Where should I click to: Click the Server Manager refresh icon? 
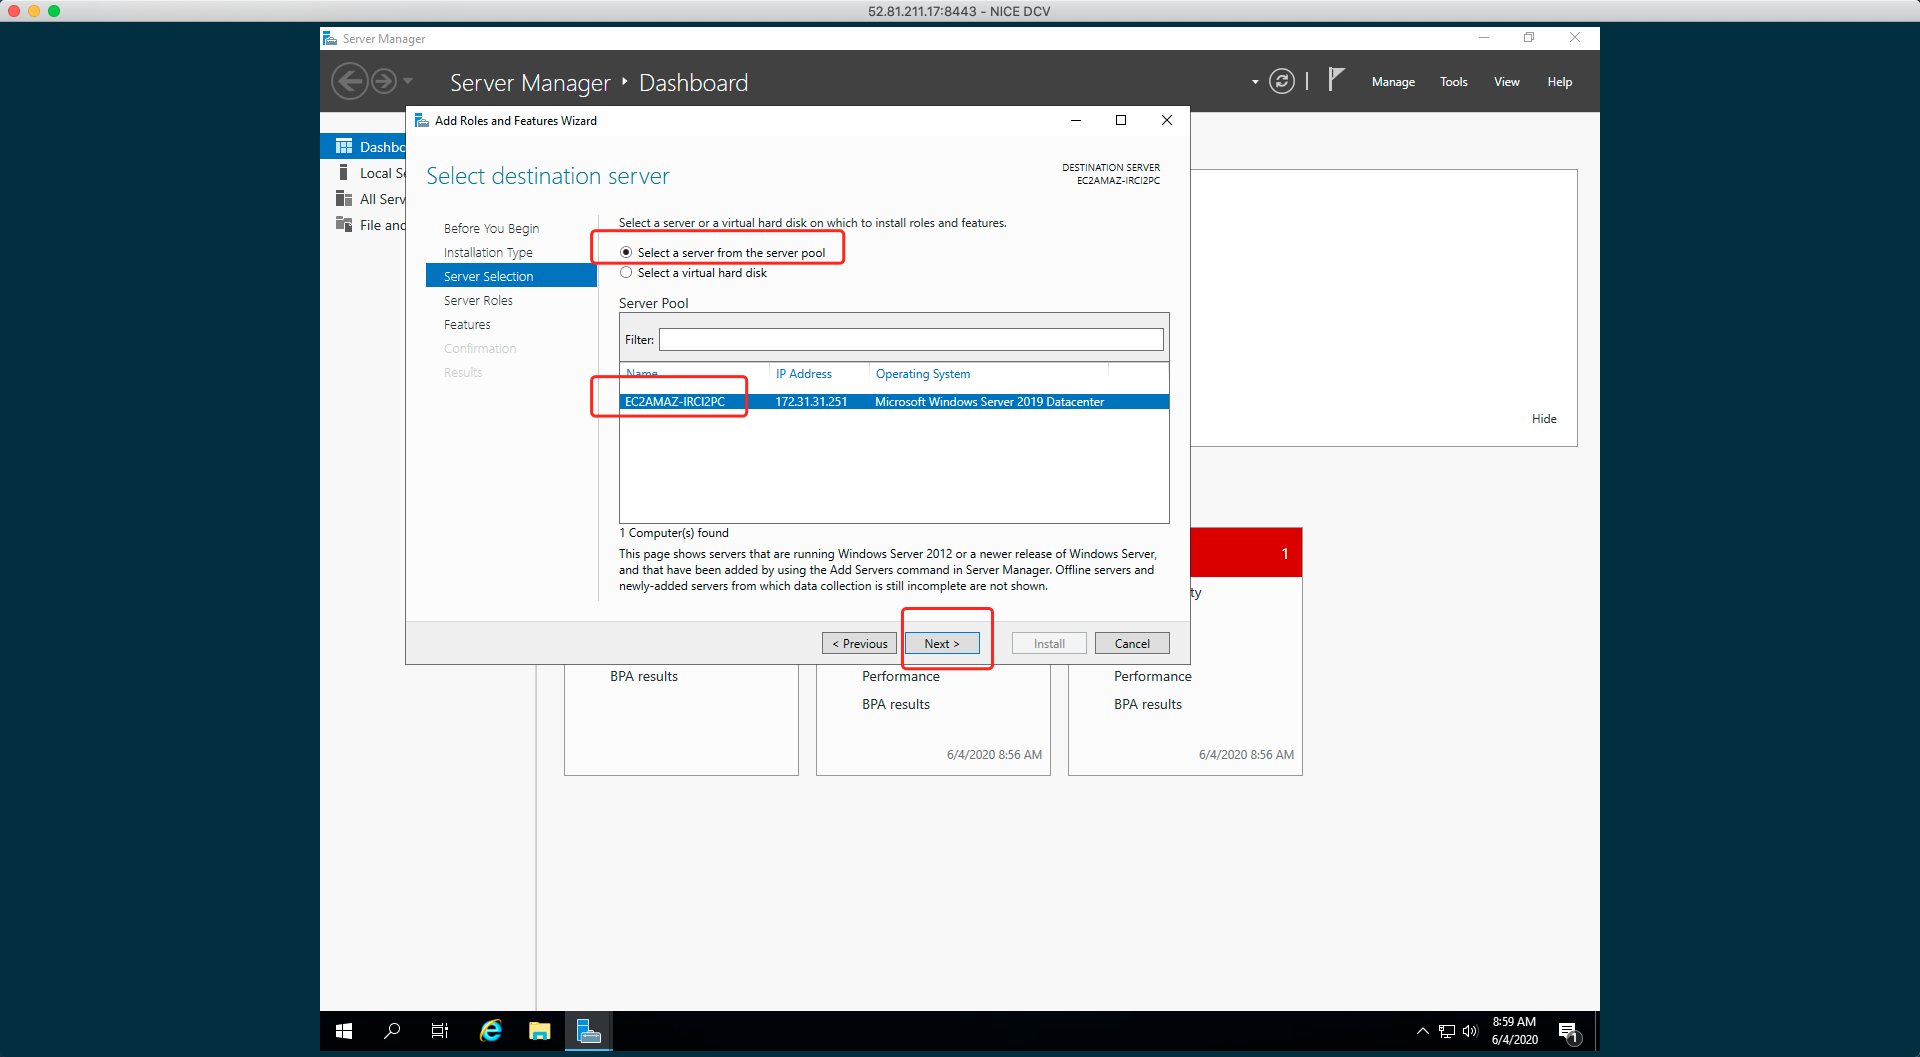1281,81
